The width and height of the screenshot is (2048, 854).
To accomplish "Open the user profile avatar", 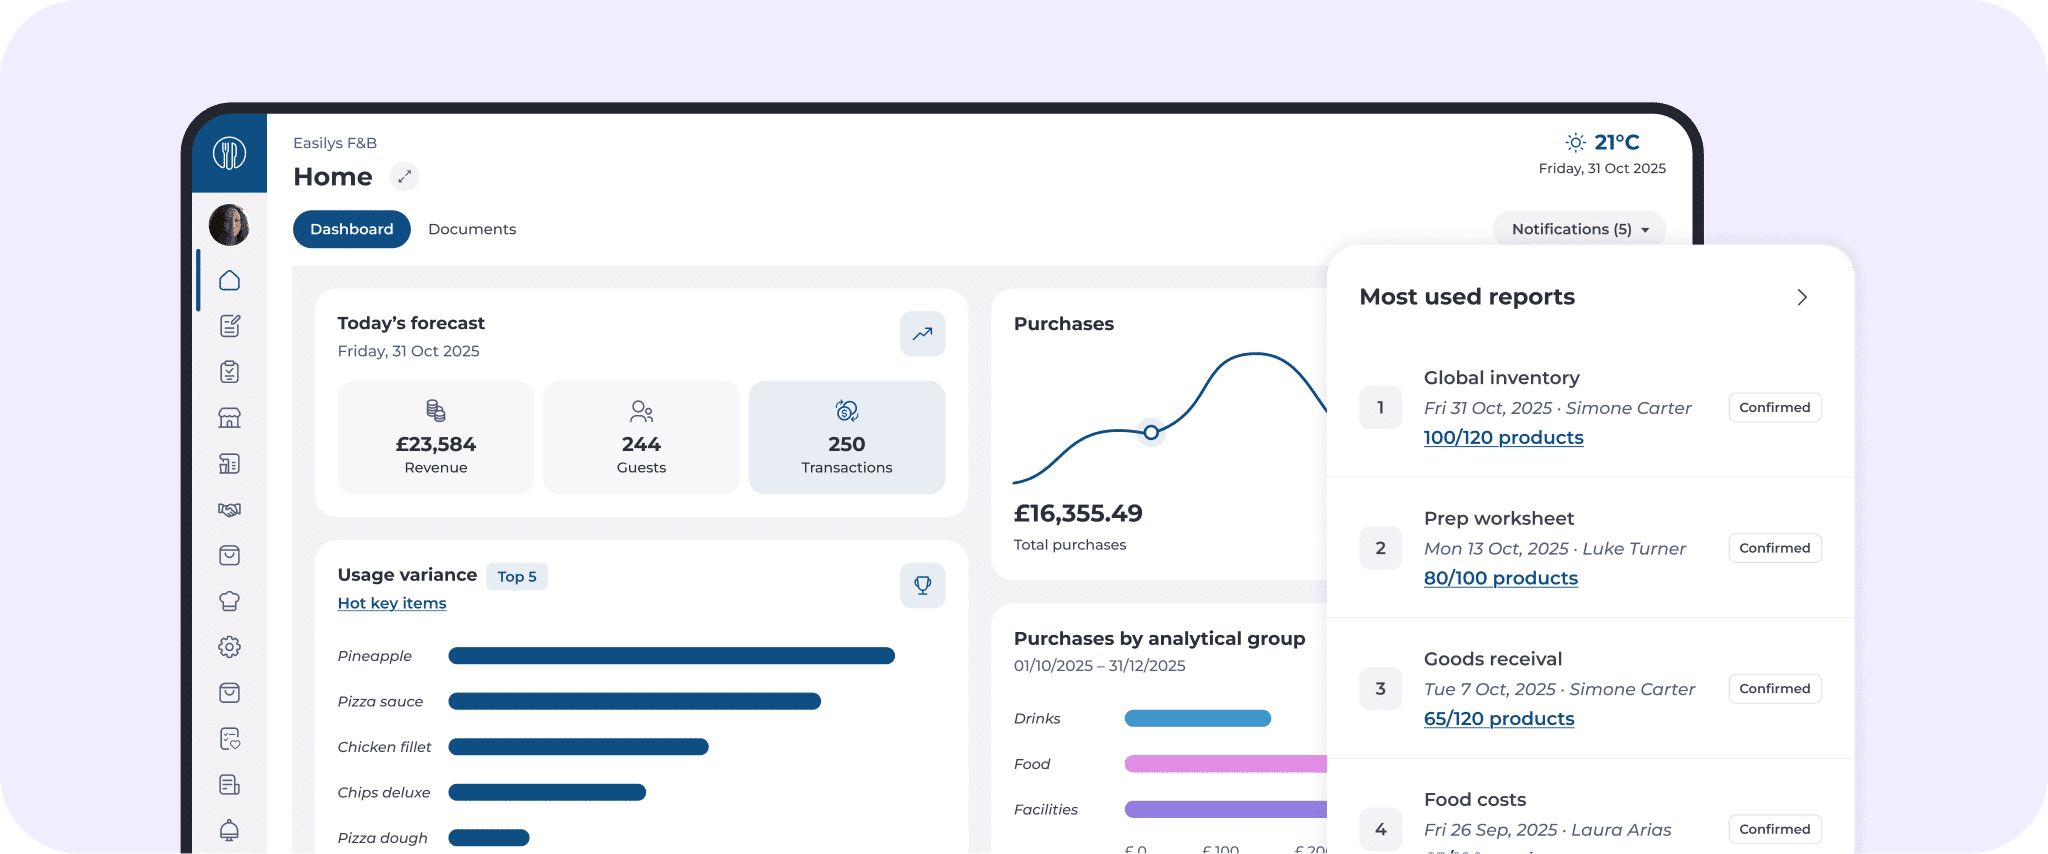I will [229, 225].
